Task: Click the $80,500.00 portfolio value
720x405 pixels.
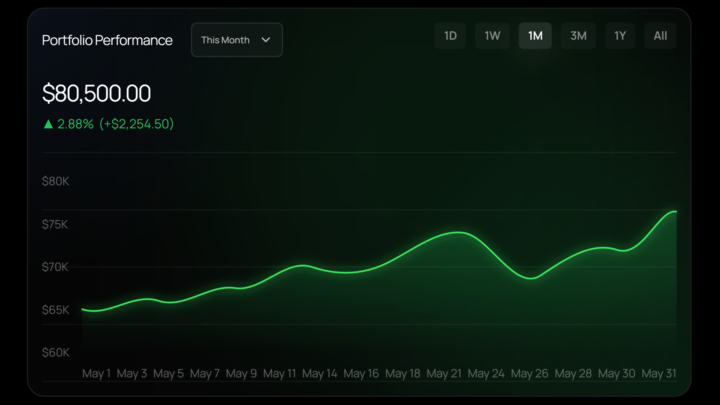Action: [x=96, y=93]
